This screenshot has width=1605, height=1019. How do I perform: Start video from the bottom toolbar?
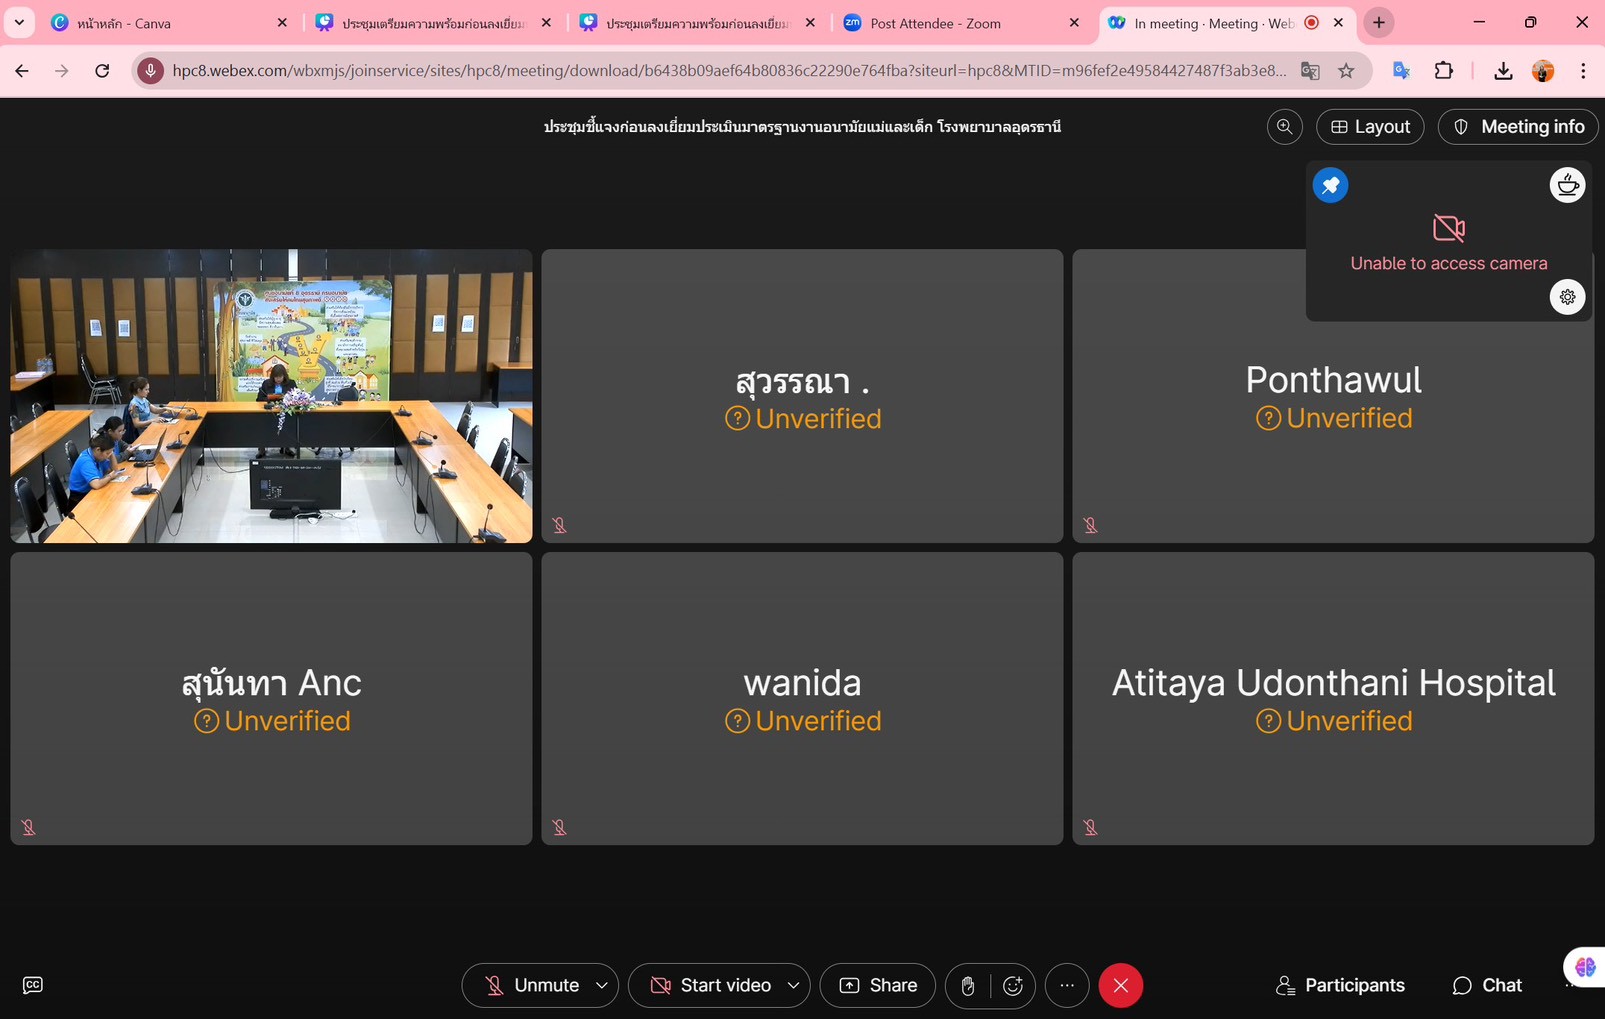710,985
